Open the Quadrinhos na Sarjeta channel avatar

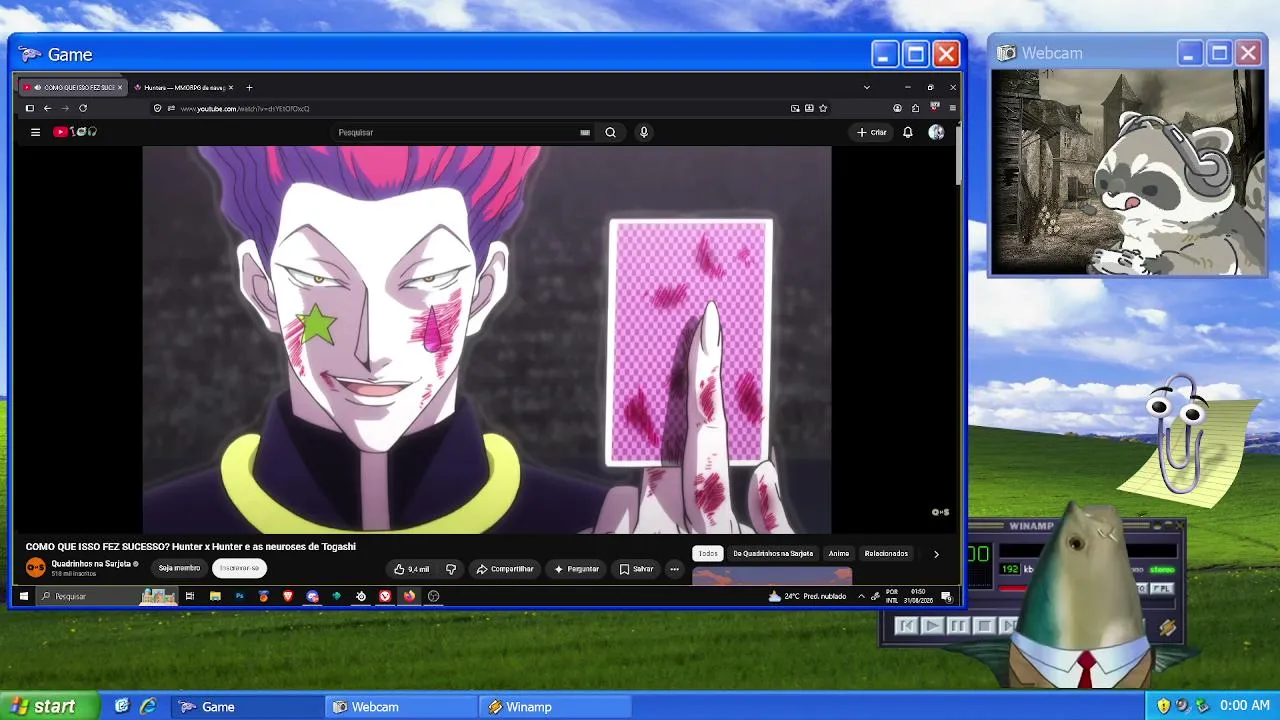(36, 568)
